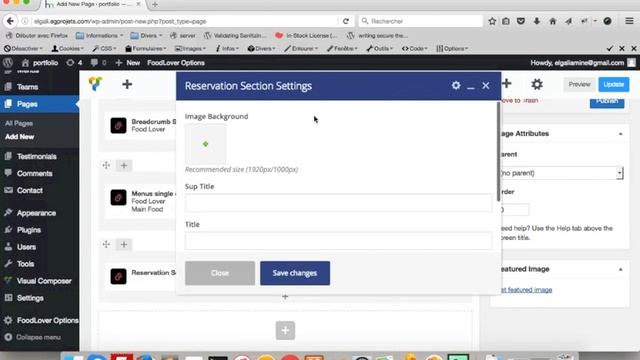Image resolution: width=640 pixels, height=360 pixels.
Task: Click the Pocket icon in browser toolbar
Action: 521,21
